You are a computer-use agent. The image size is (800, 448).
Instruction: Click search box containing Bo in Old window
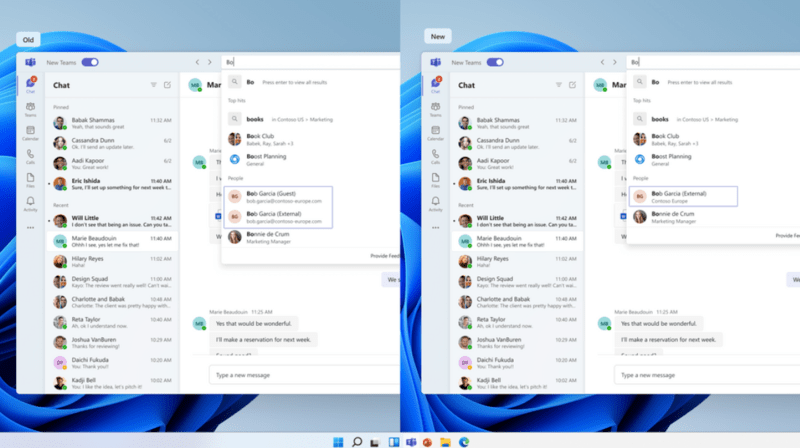(311, 62)
